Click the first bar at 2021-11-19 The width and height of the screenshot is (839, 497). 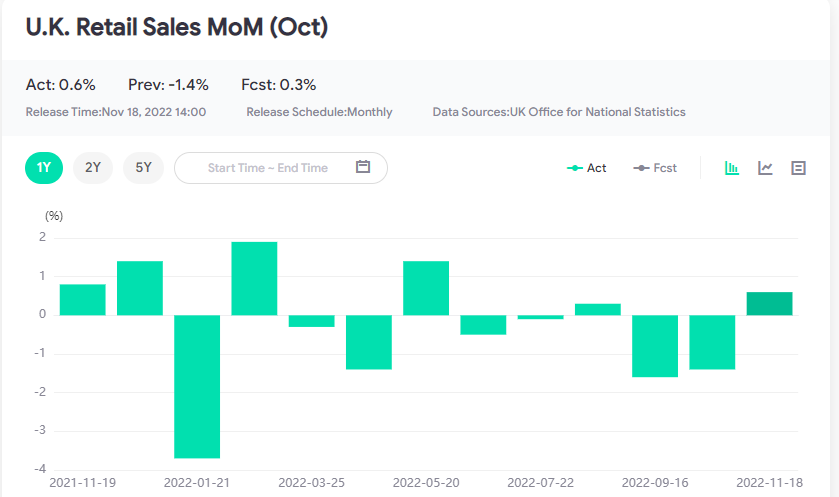coord(82,300)
